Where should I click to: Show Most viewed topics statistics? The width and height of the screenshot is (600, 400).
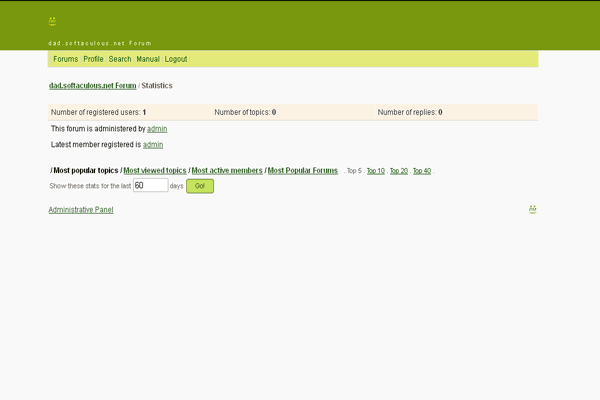[x=155, y=171]
